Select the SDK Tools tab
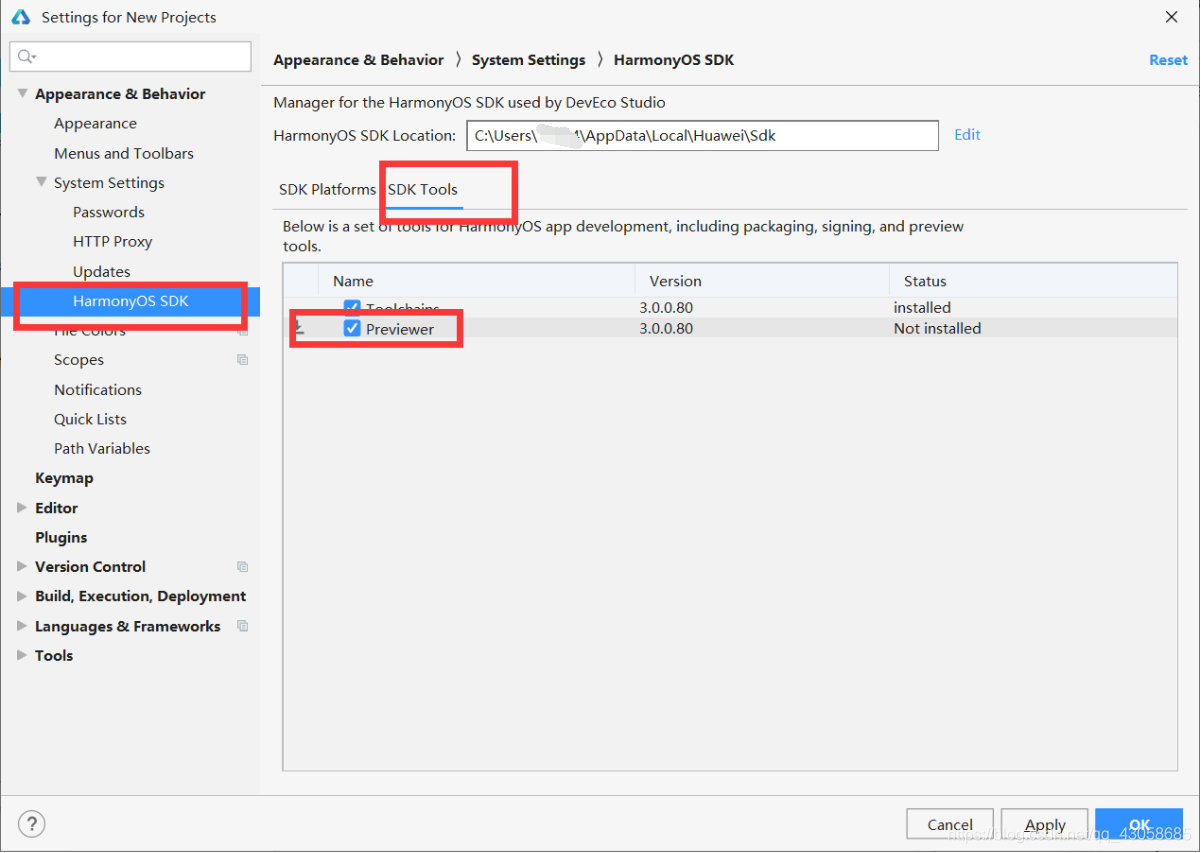Image resolution: width=1201 pixels, height=853 pixels. click(423, 189)
